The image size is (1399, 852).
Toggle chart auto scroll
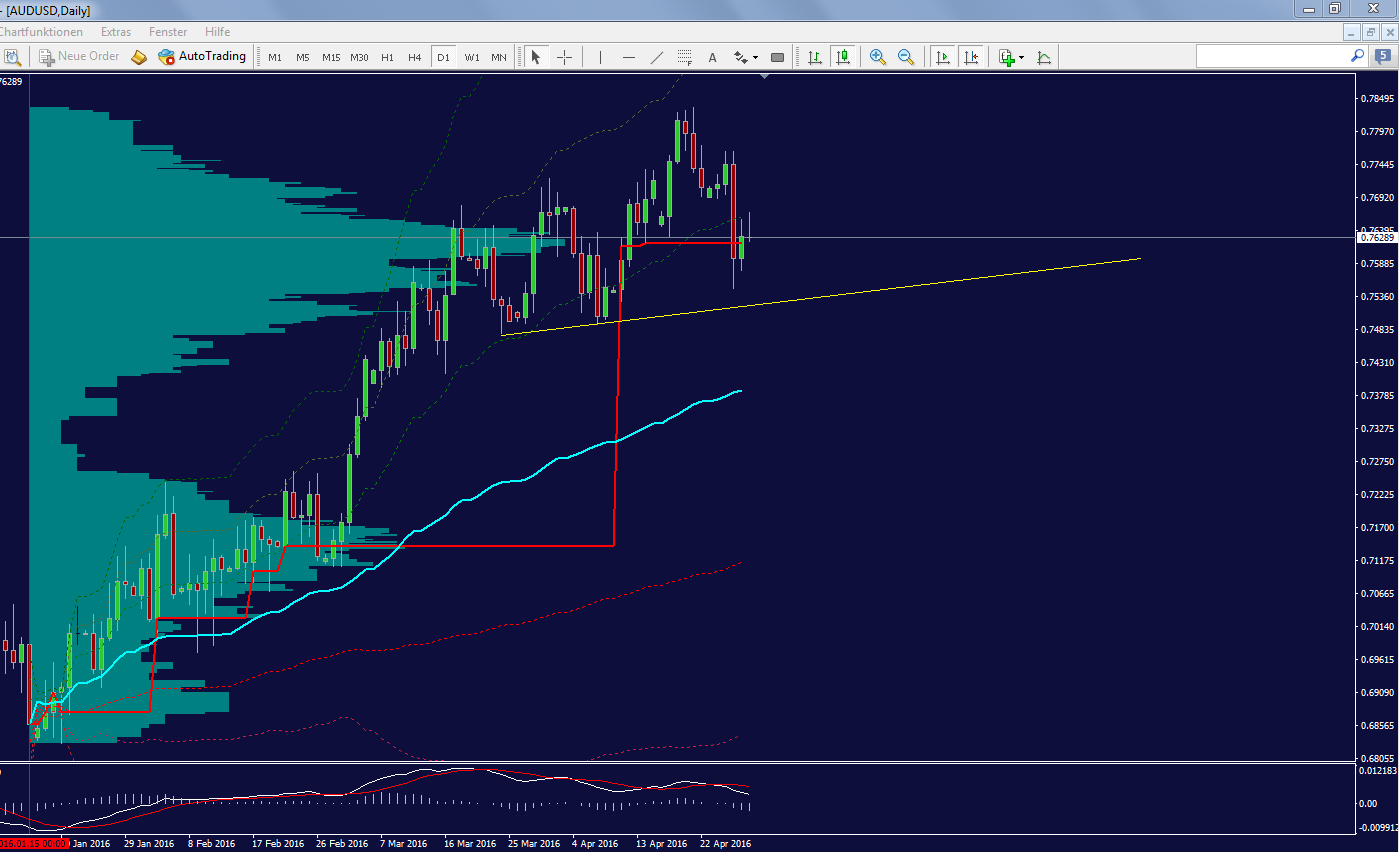[x=942, y=57]
